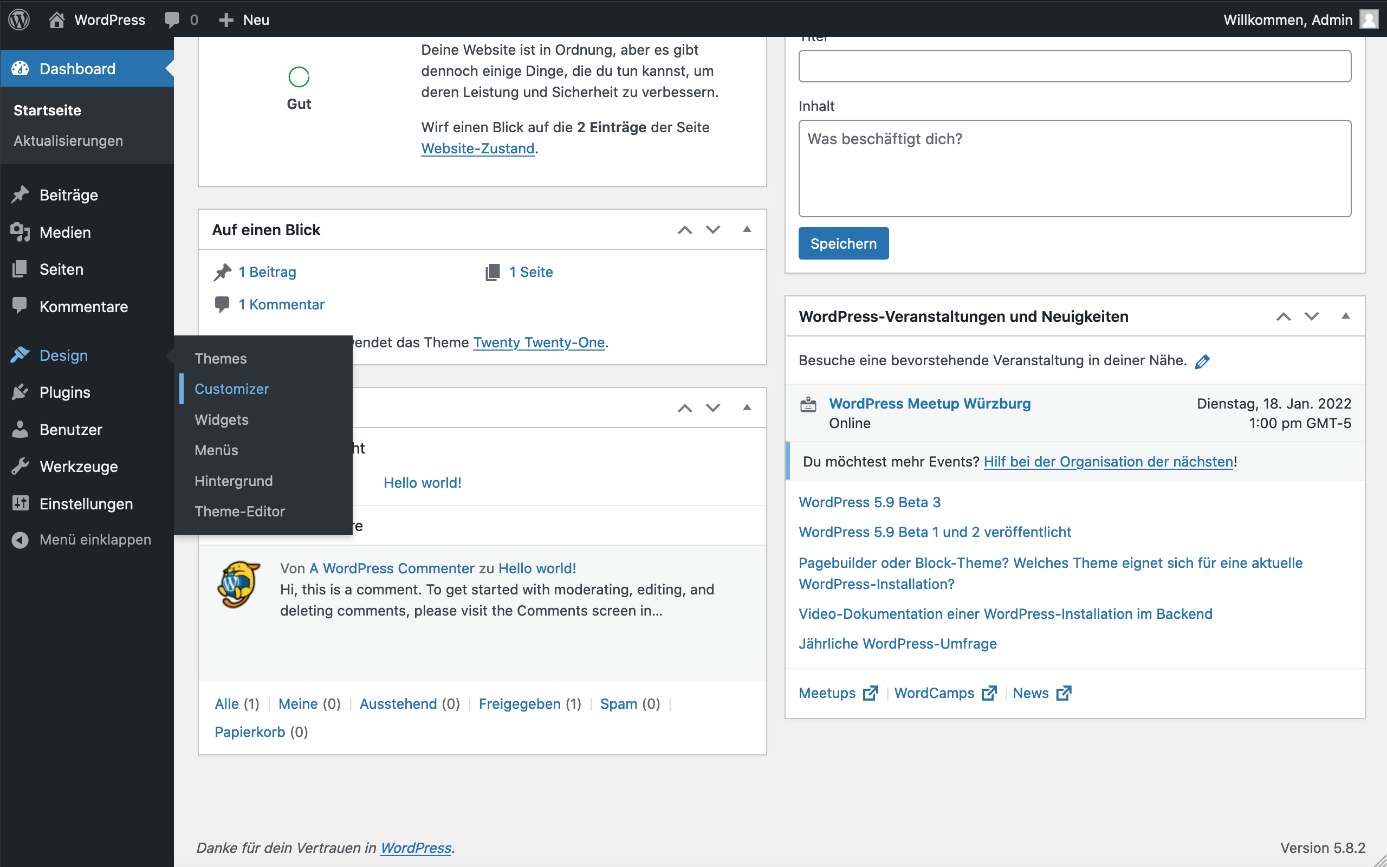This screenshot has width=1387, height=867.
Task: Click the page icon next to 1 Seite
Action: click(x=492, y=272)
